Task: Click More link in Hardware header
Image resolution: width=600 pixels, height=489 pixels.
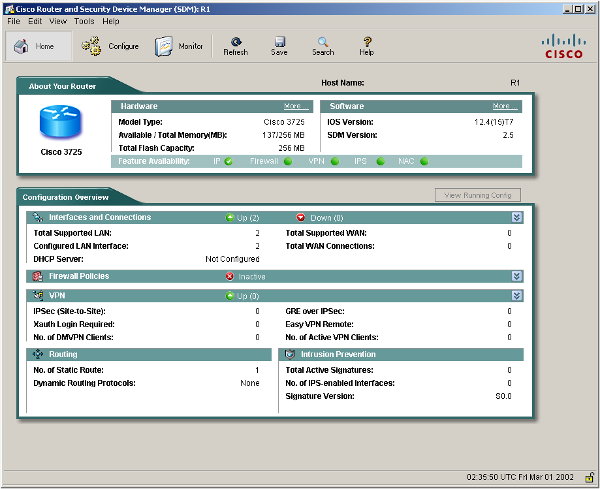Action: pyautogui.click(x=295, y=106)
